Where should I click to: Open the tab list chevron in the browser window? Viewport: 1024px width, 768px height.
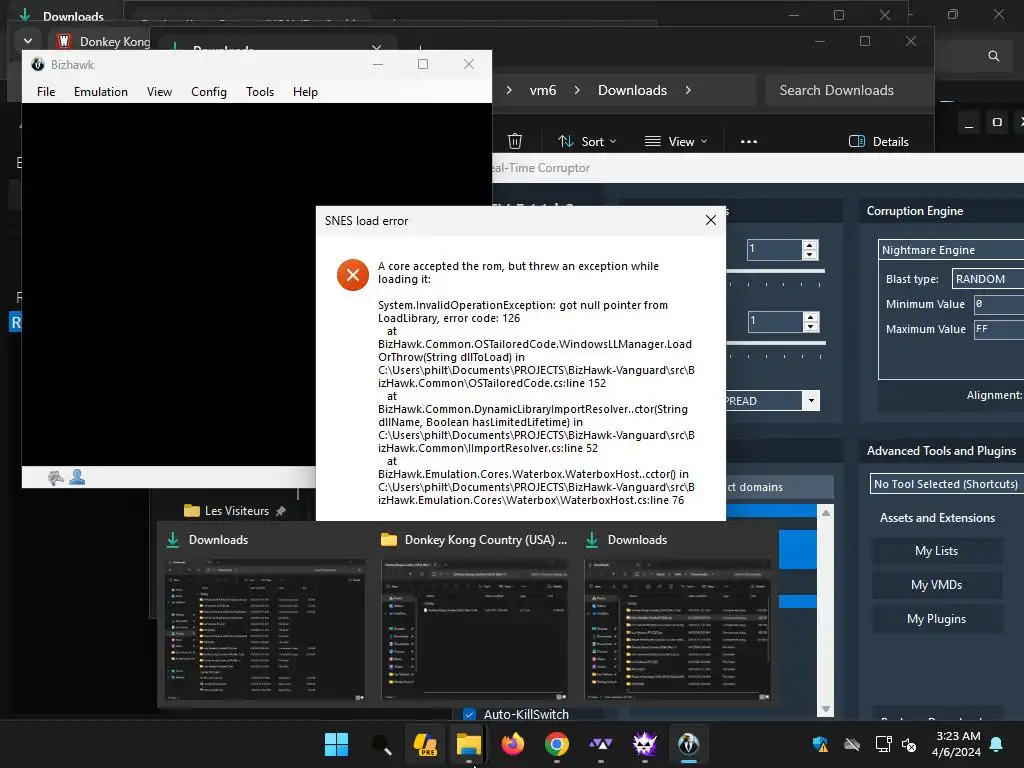(27, 40)
